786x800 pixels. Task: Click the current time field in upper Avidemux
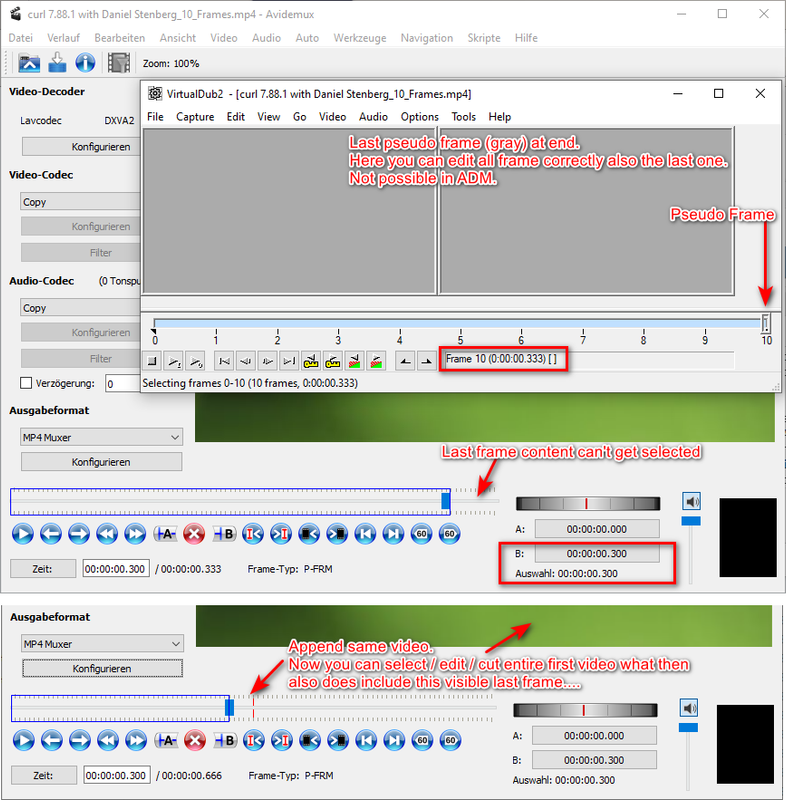[x=116, y=568]
